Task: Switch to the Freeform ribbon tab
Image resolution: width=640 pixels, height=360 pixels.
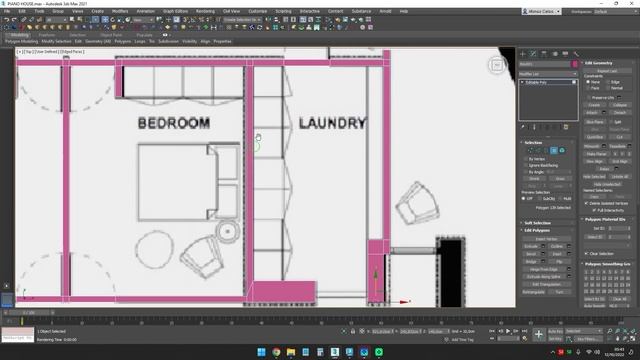Action: point(47,35)
